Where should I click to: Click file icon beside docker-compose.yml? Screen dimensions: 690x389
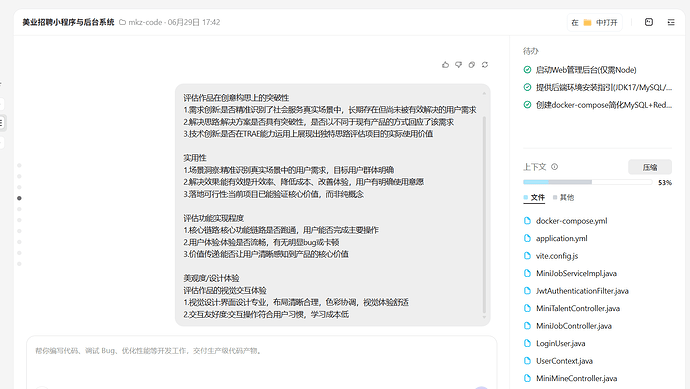click(527, 221)
